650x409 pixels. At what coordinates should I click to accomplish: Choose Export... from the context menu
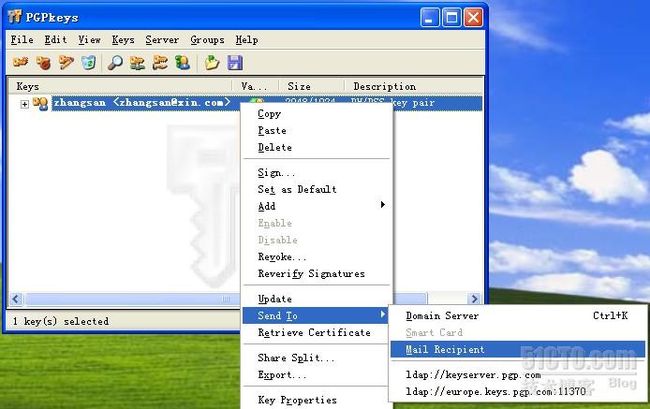[x=317, y=375]
